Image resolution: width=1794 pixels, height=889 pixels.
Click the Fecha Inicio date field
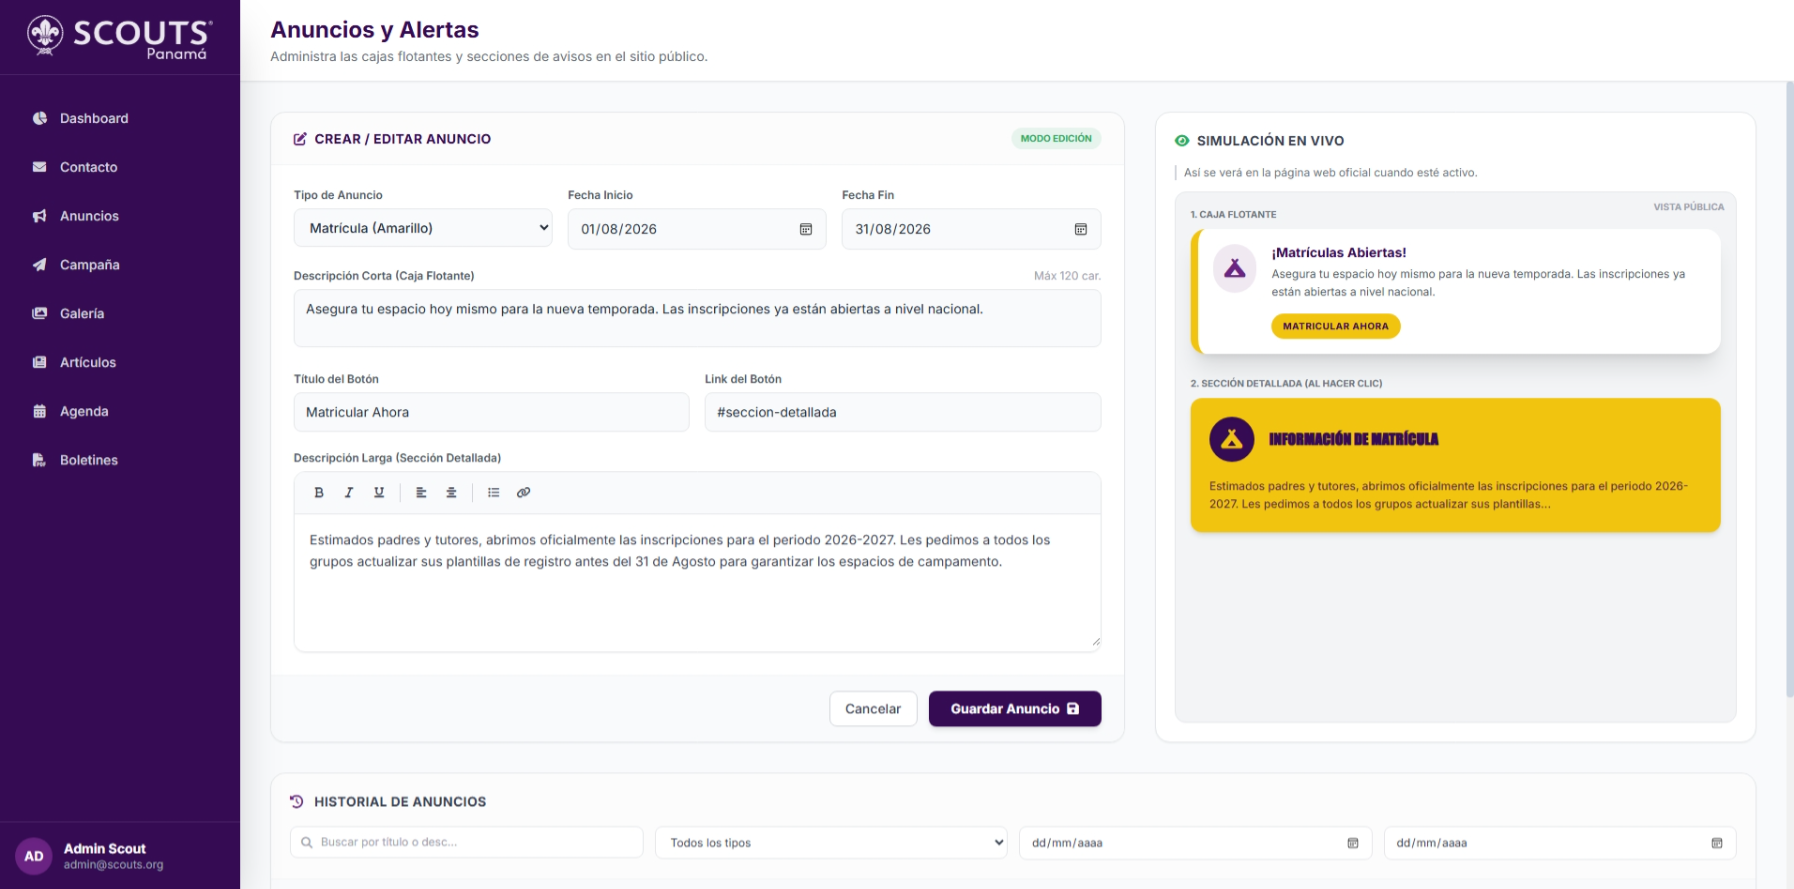pos(697,229)
